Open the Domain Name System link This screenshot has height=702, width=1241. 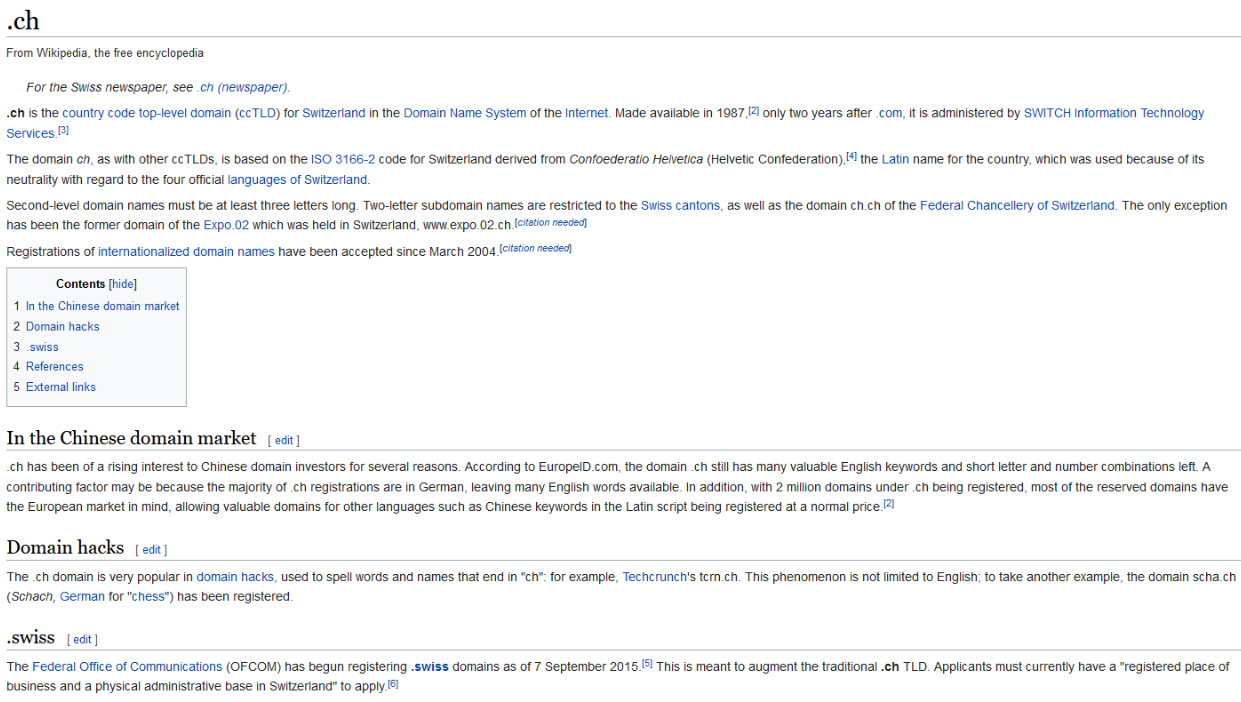click(465, 113)
